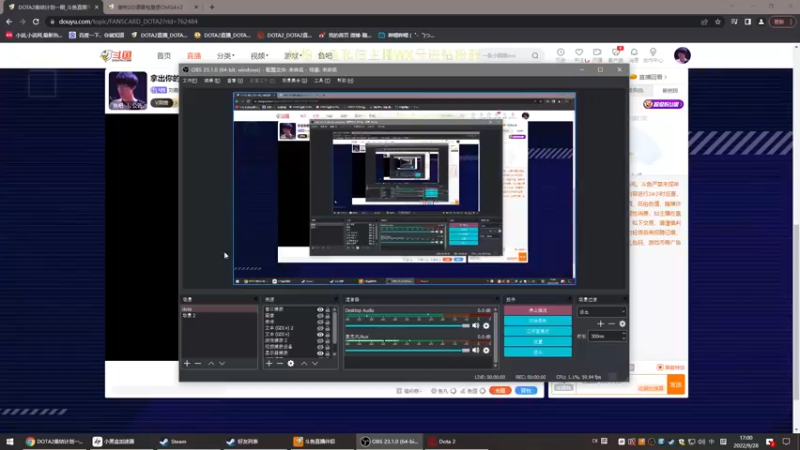The height and width of the screenshot is (450, 800).
Task: Open the Windows Start menu
Action: coord(9,441)
